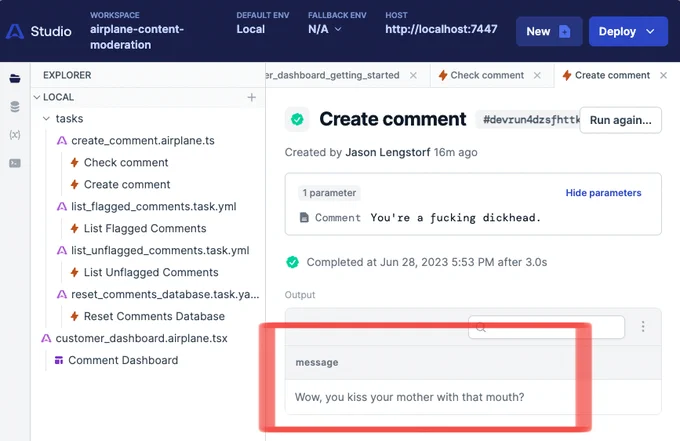Click the Run again... button
This screenshot has width=680, height=441.
[621, 120]
